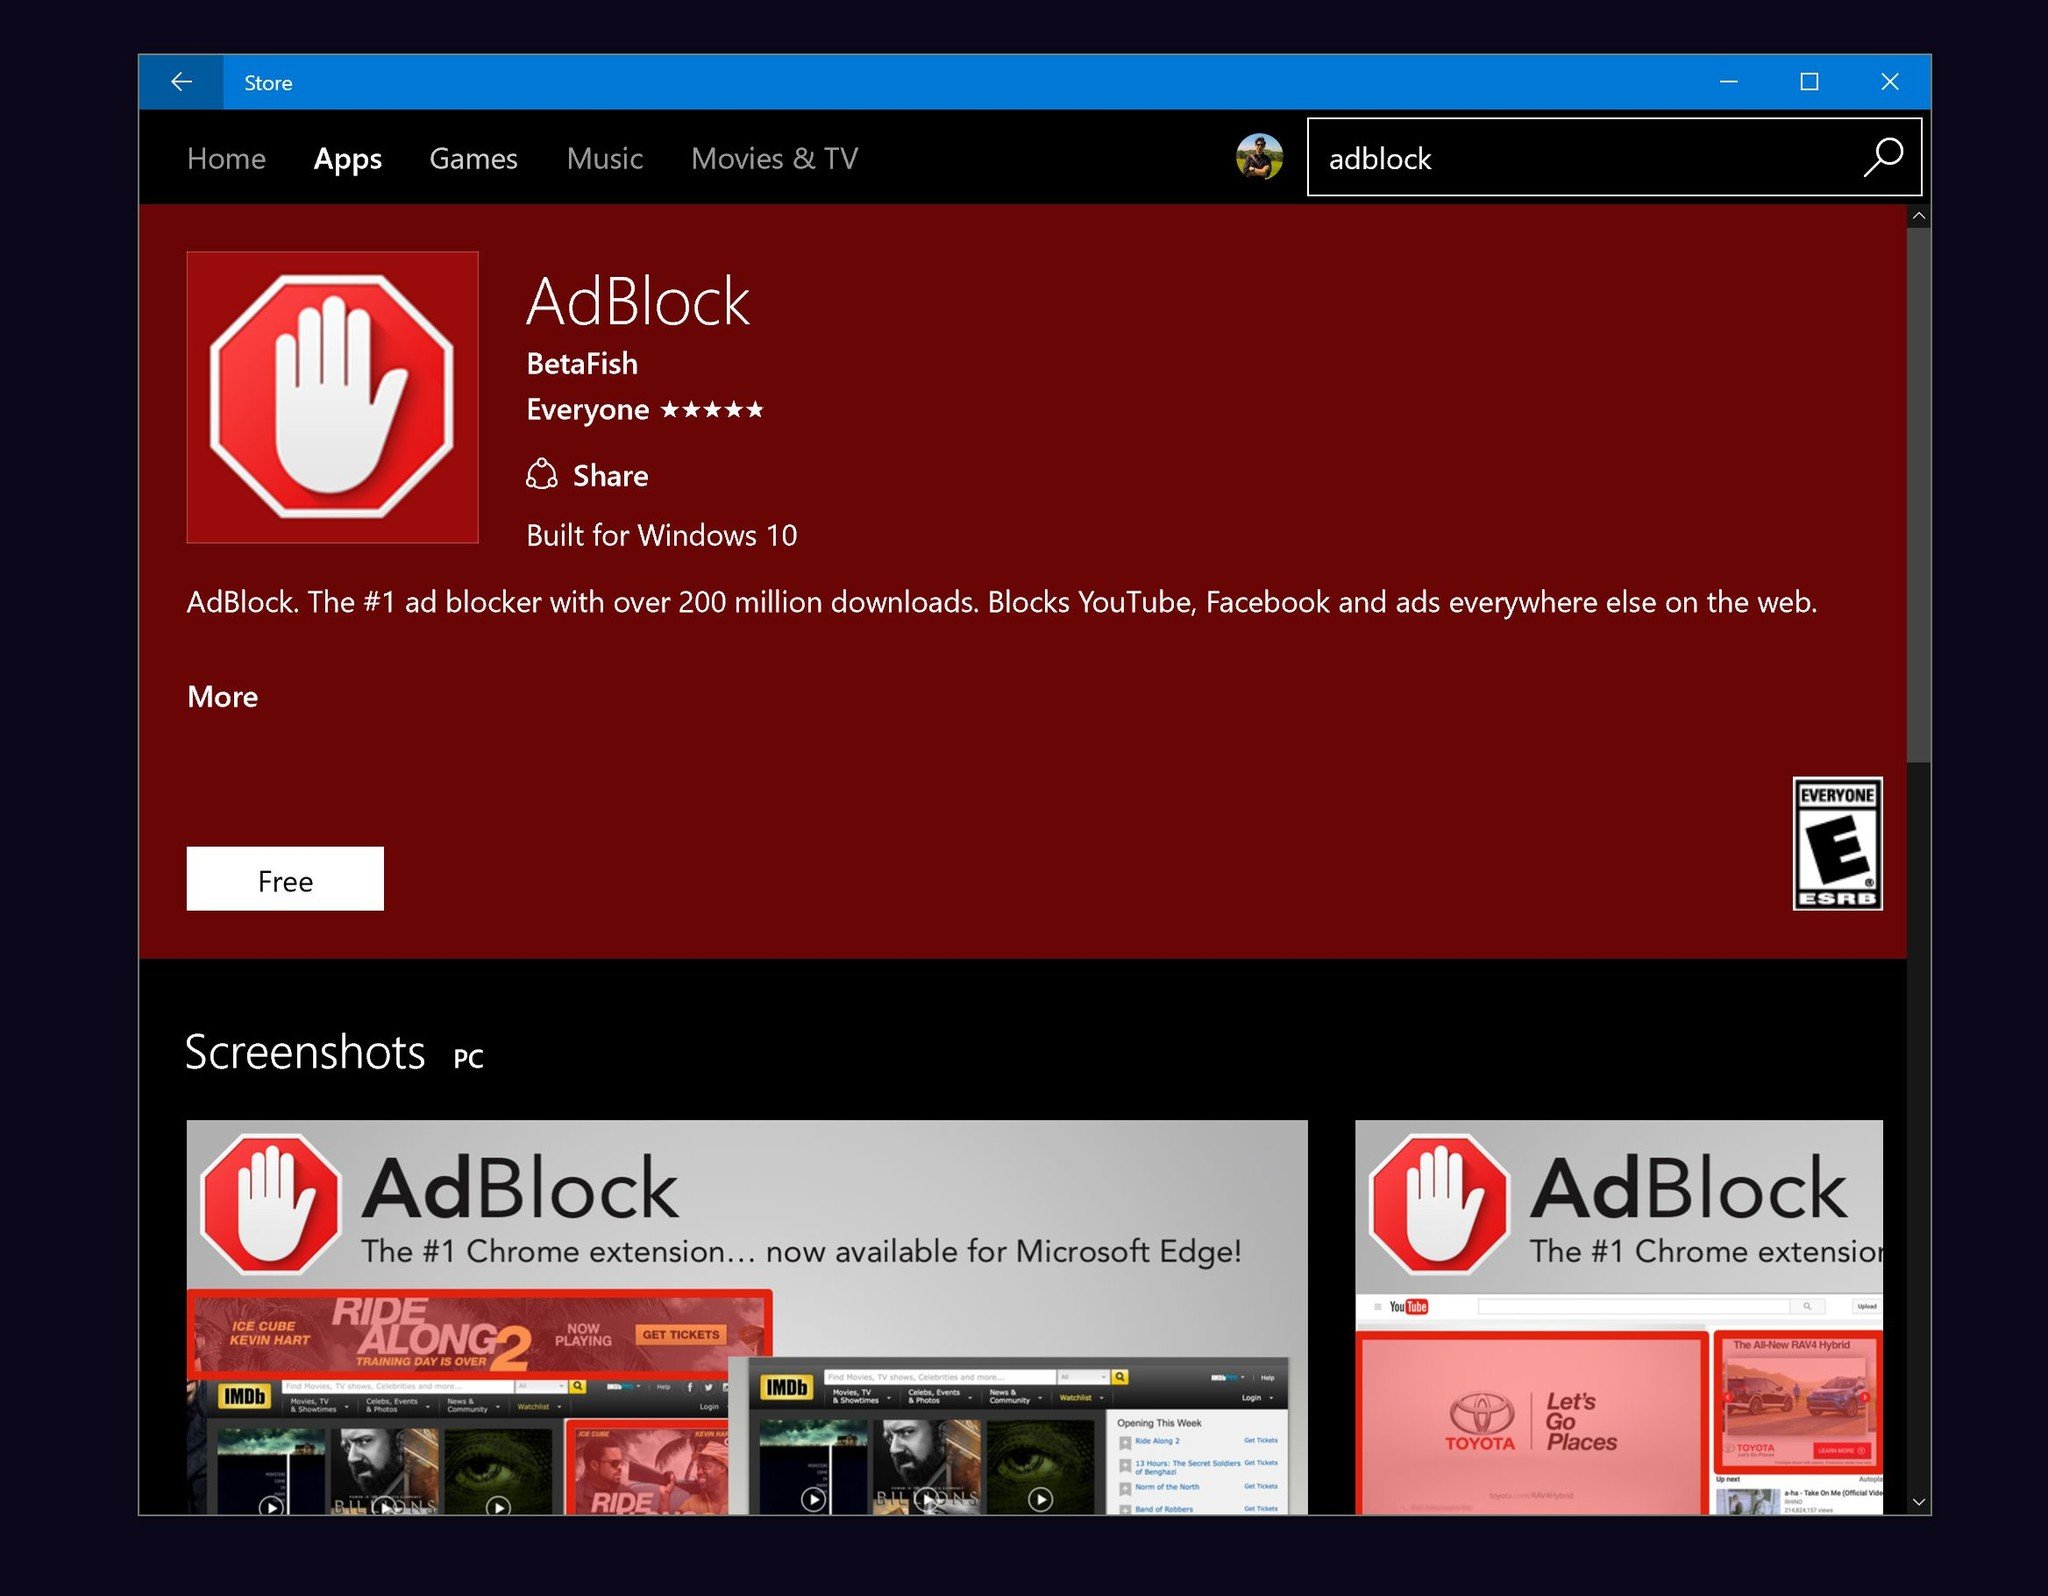2048x1596 pixels.
Task: Click the 'Built for Windows 10' text
Action: [662, 535]
